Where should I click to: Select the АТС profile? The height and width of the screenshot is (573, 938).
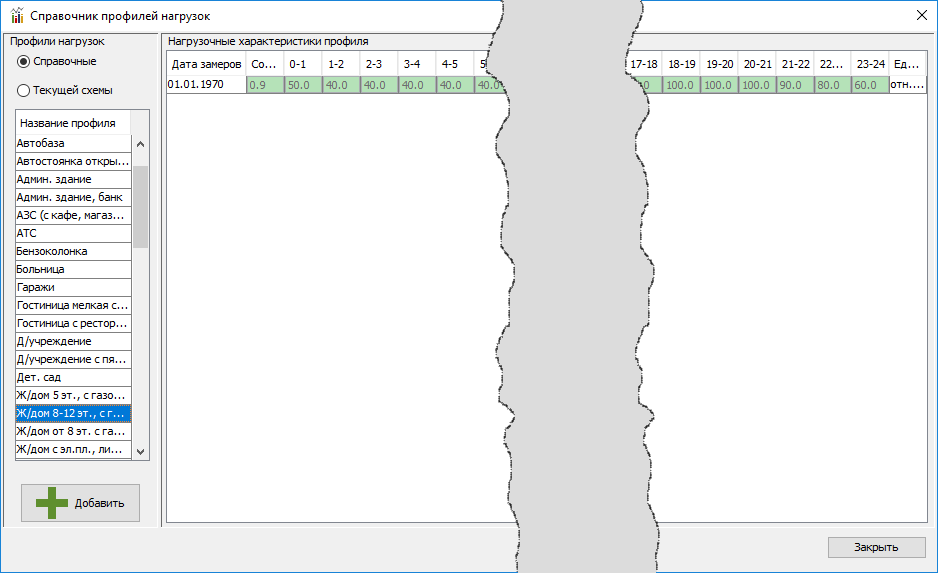tap(73, 233)
